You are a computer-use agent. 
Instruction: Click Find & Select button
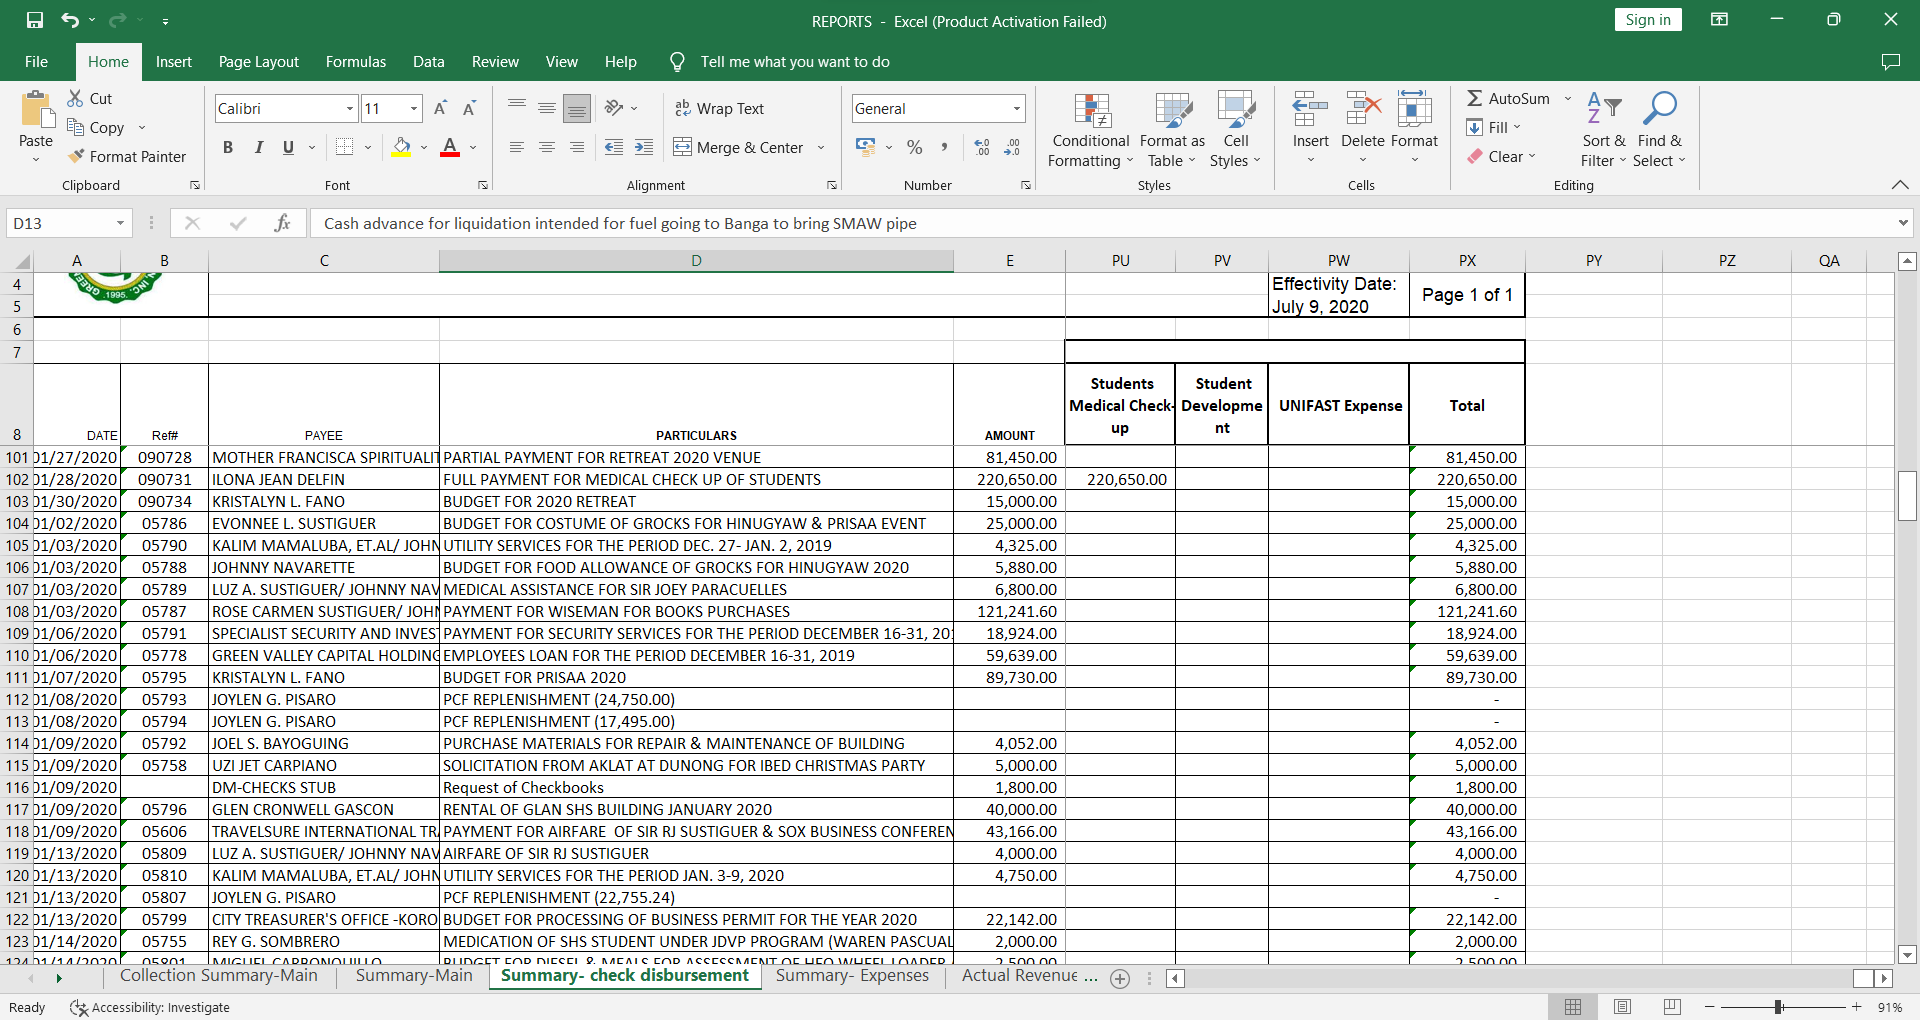tap(1659, 130)
